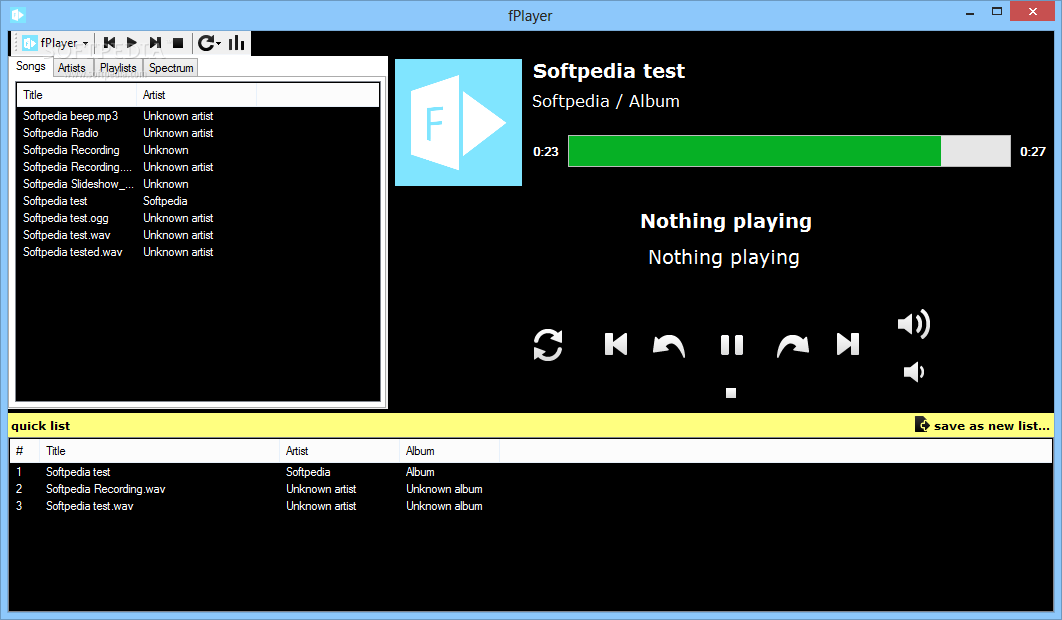
Task: Click the fPlayer album art thumbnail
Action: coord(459,122)
